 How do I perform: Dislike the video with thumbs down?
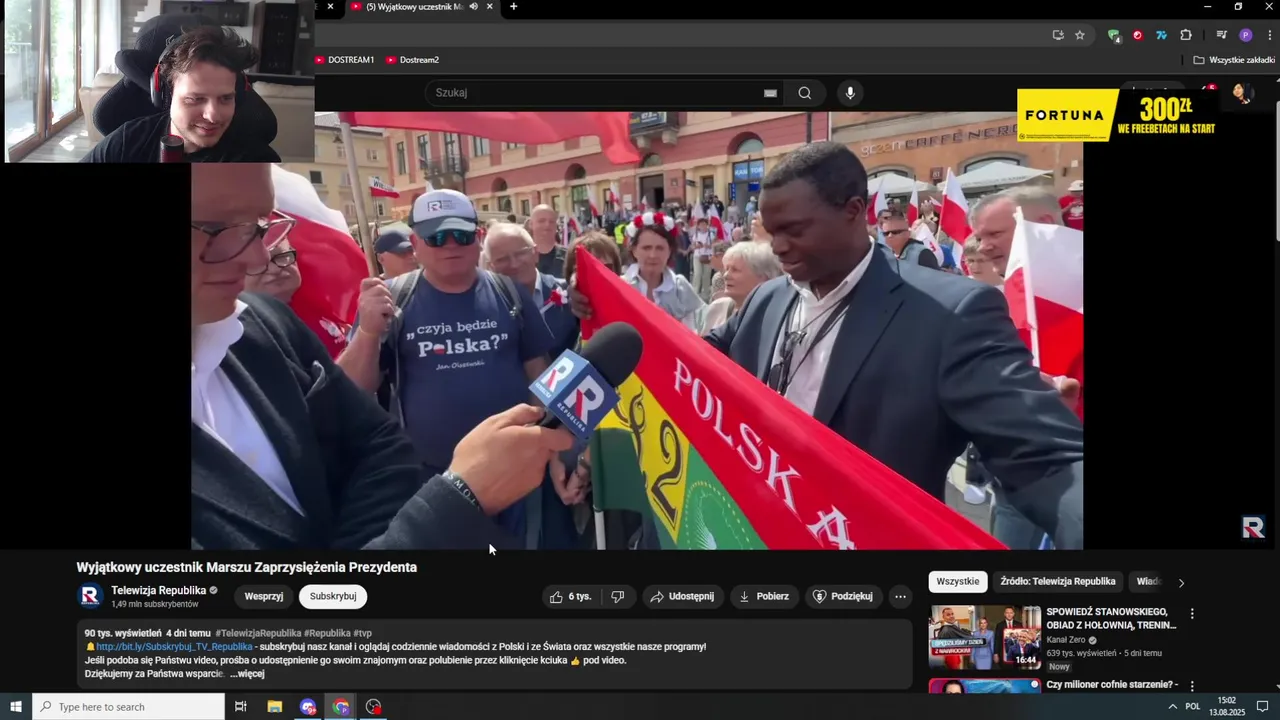pos(618,596)
